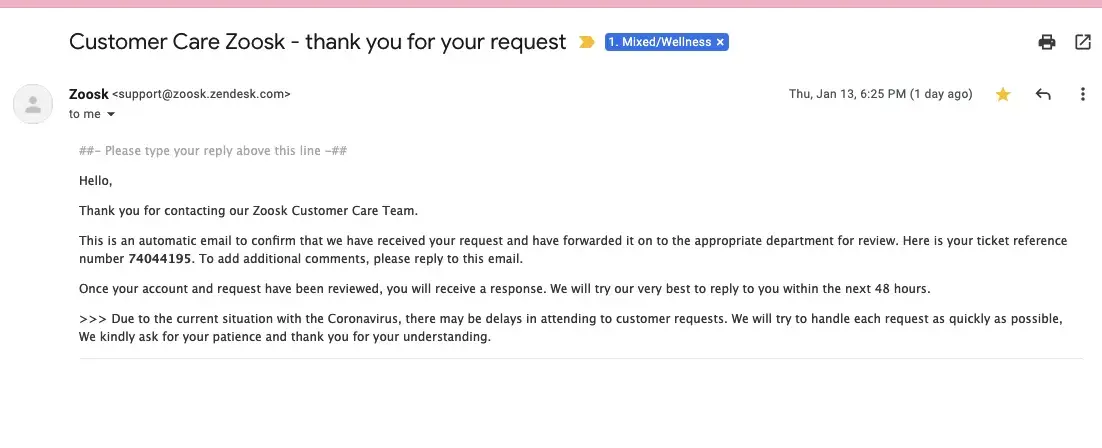Click the 'within the next 48 hours' sentence
This screenshot has width=1102, height=448.
click(x=504, y=289)
